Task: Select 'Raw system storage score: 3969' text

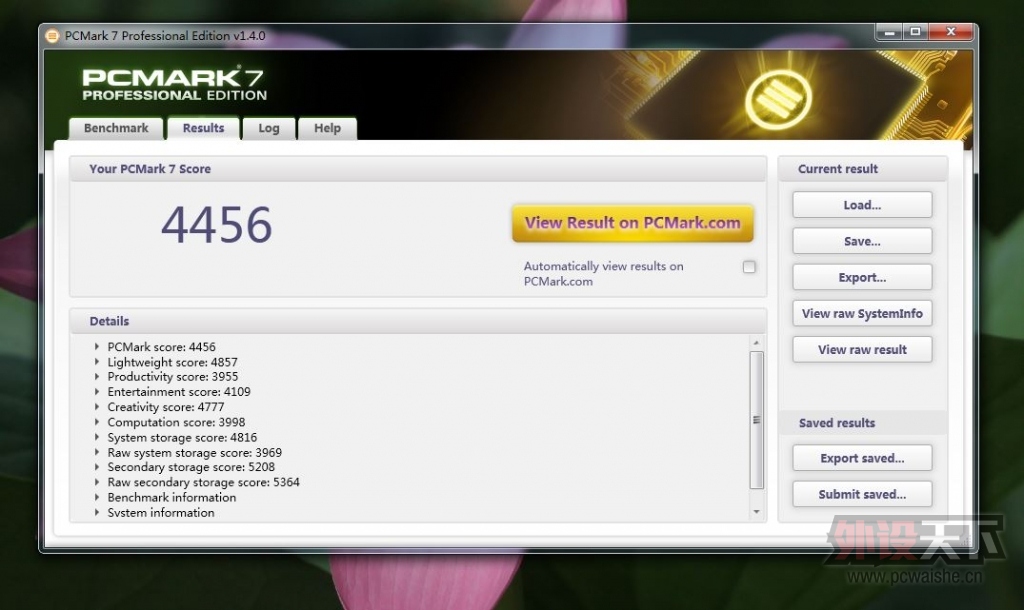Action: (x=195, y=452)
